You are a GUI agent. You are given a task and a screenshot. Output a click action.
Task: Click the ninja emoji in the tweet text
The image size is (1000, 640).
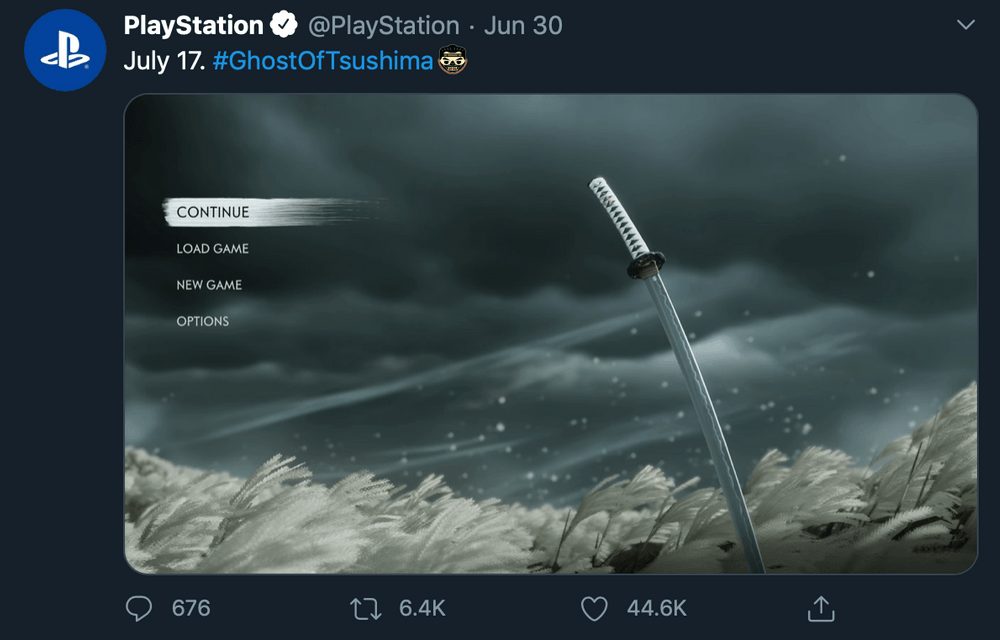(x=452, y=61)
